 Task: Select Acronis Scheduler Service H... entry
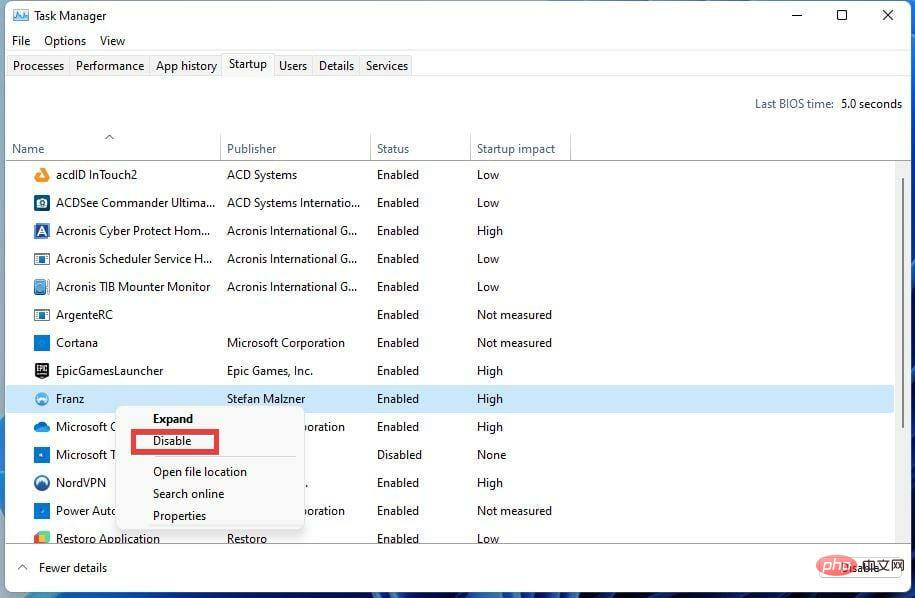(x=134, y=259)
